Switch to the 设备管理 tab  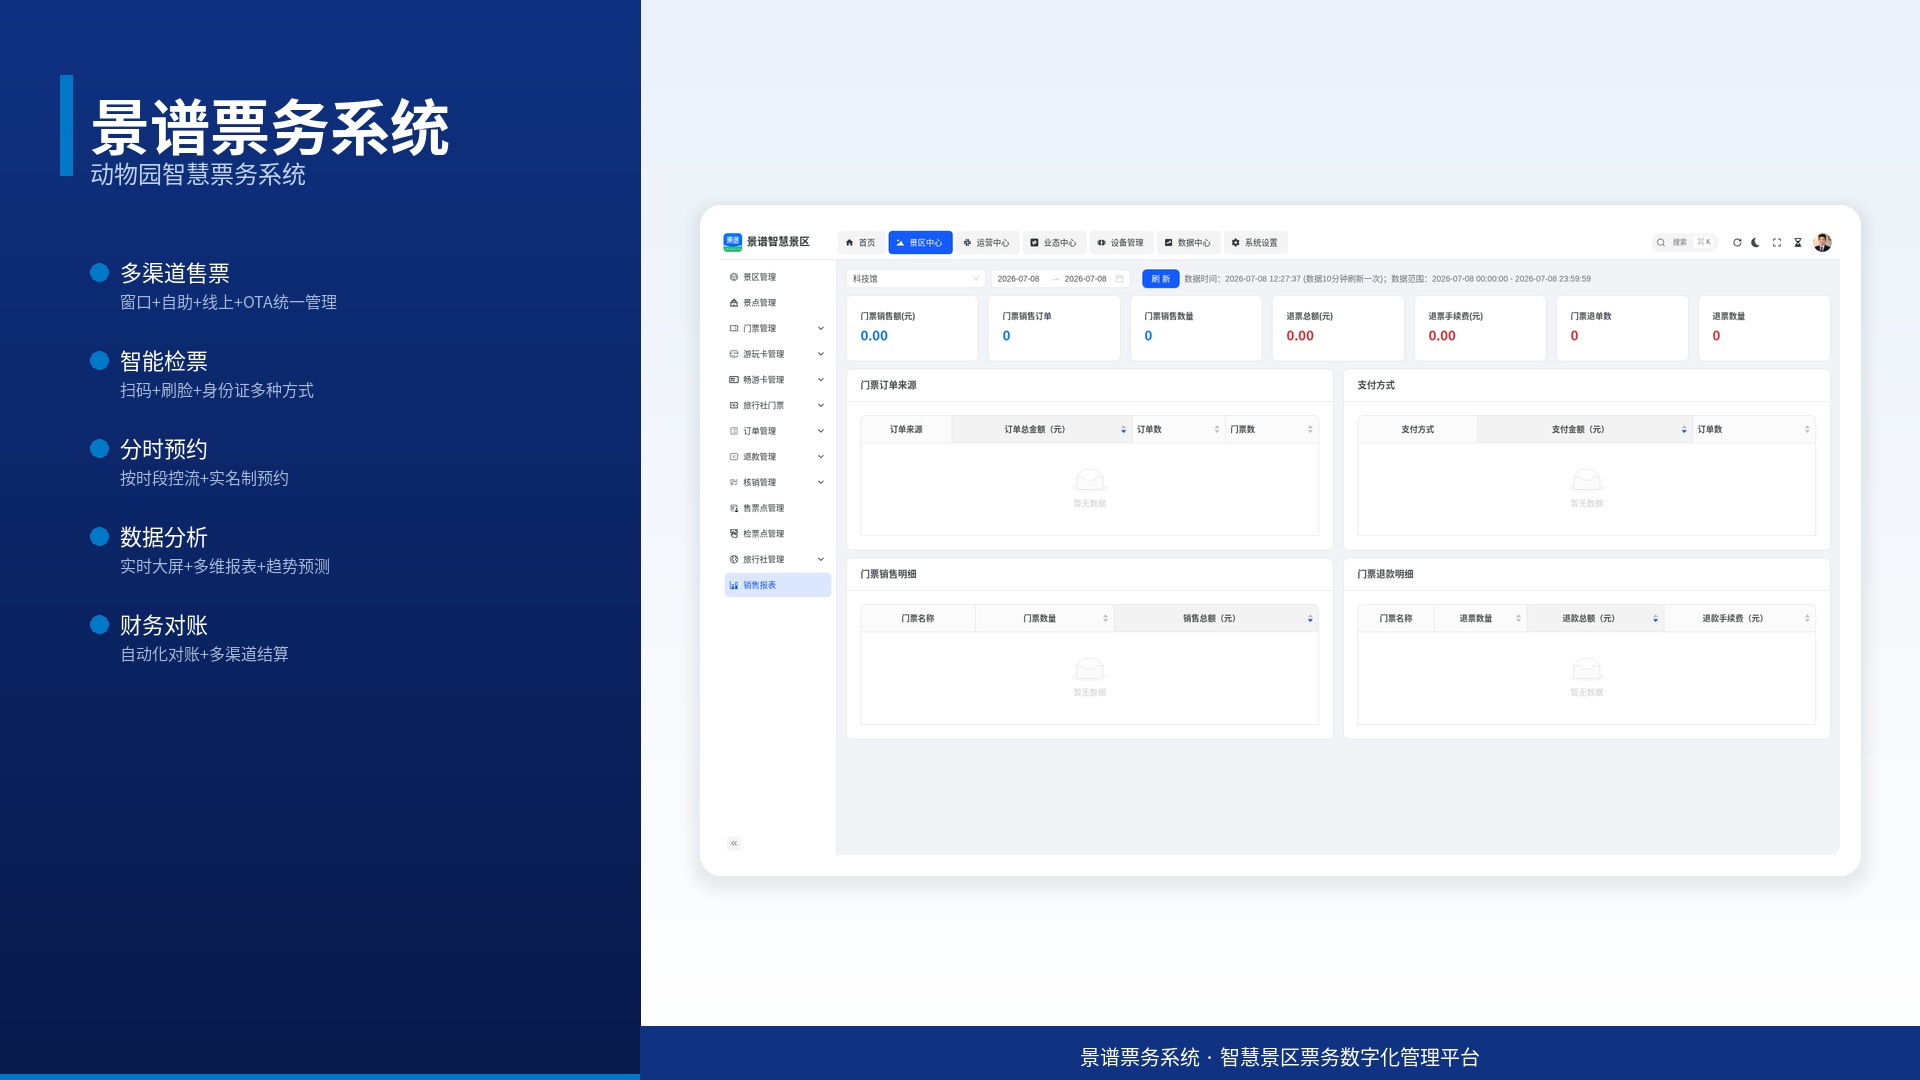pyautogui.click(x=1121, y=243)
